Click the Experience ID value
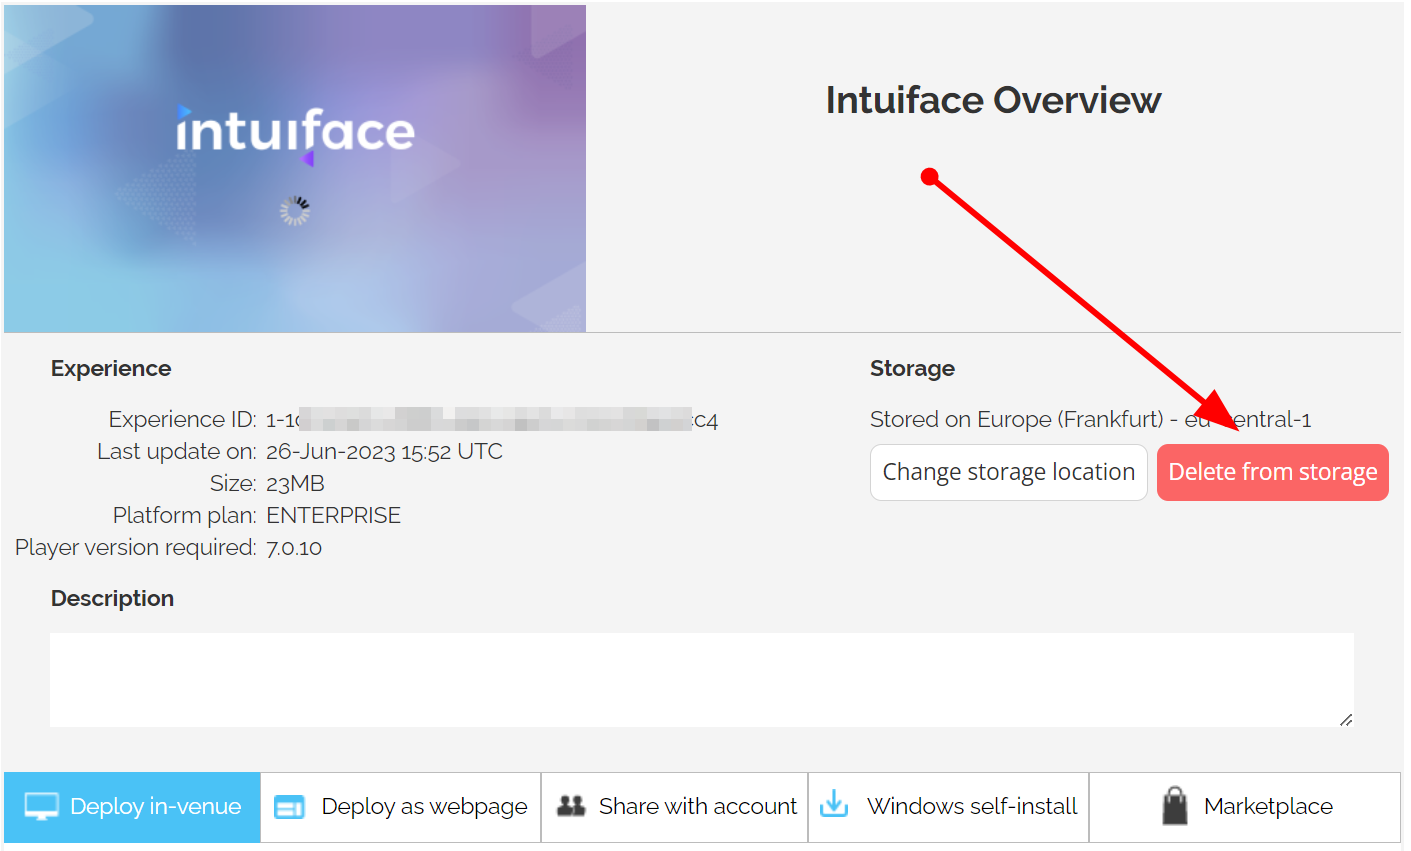The image size is (1411, 851). (x=492, y=419)
